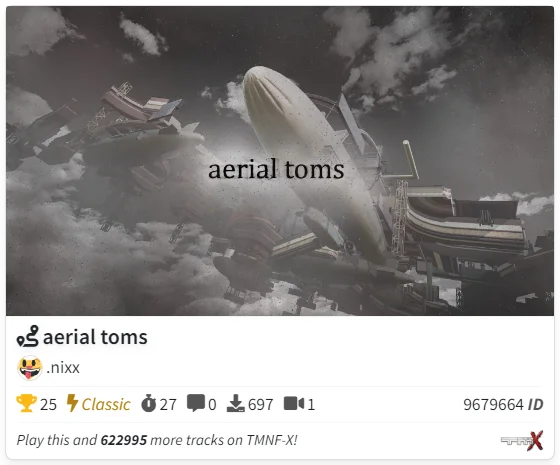Open the aerial toms track title link
The height and width of the screenshot is (465, 560).
coord(95,337)
